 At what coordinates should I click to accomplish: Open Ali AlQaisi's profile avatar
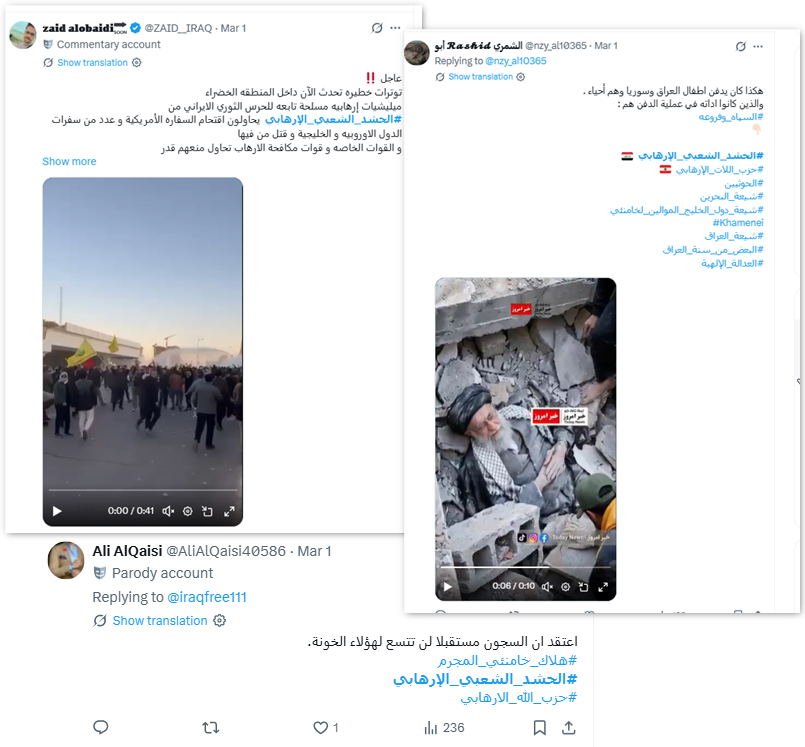point(66,560)
